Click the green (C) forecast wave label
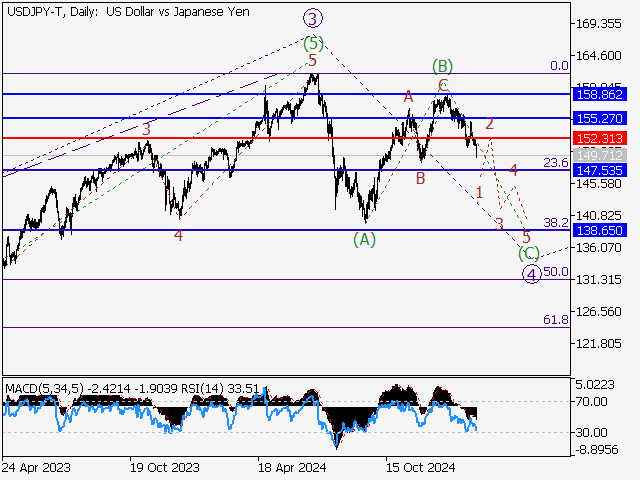This screenshot has width=640, height=480. 529,254
